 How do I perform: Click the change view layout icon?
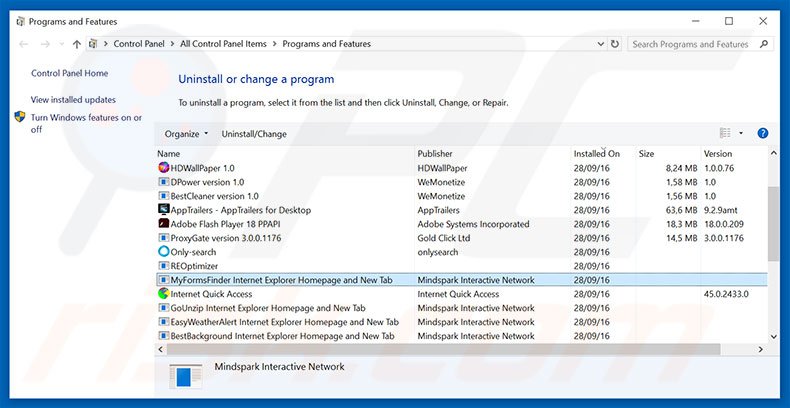725,133
